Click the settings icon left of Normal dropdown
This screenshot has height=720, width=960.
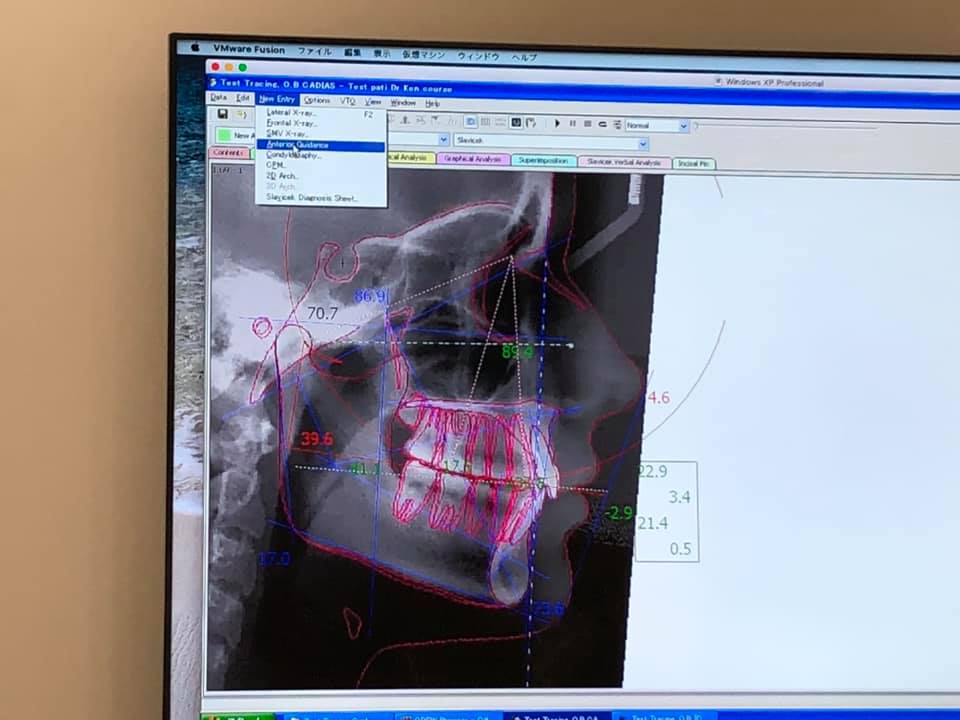coord(617,125)
